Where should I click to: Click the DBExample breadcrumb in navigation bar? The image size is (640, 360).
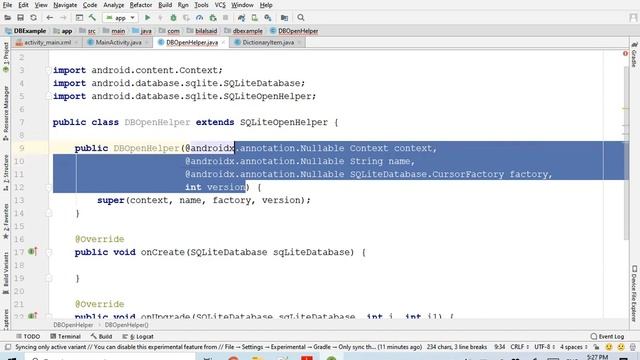pos(26,31)
